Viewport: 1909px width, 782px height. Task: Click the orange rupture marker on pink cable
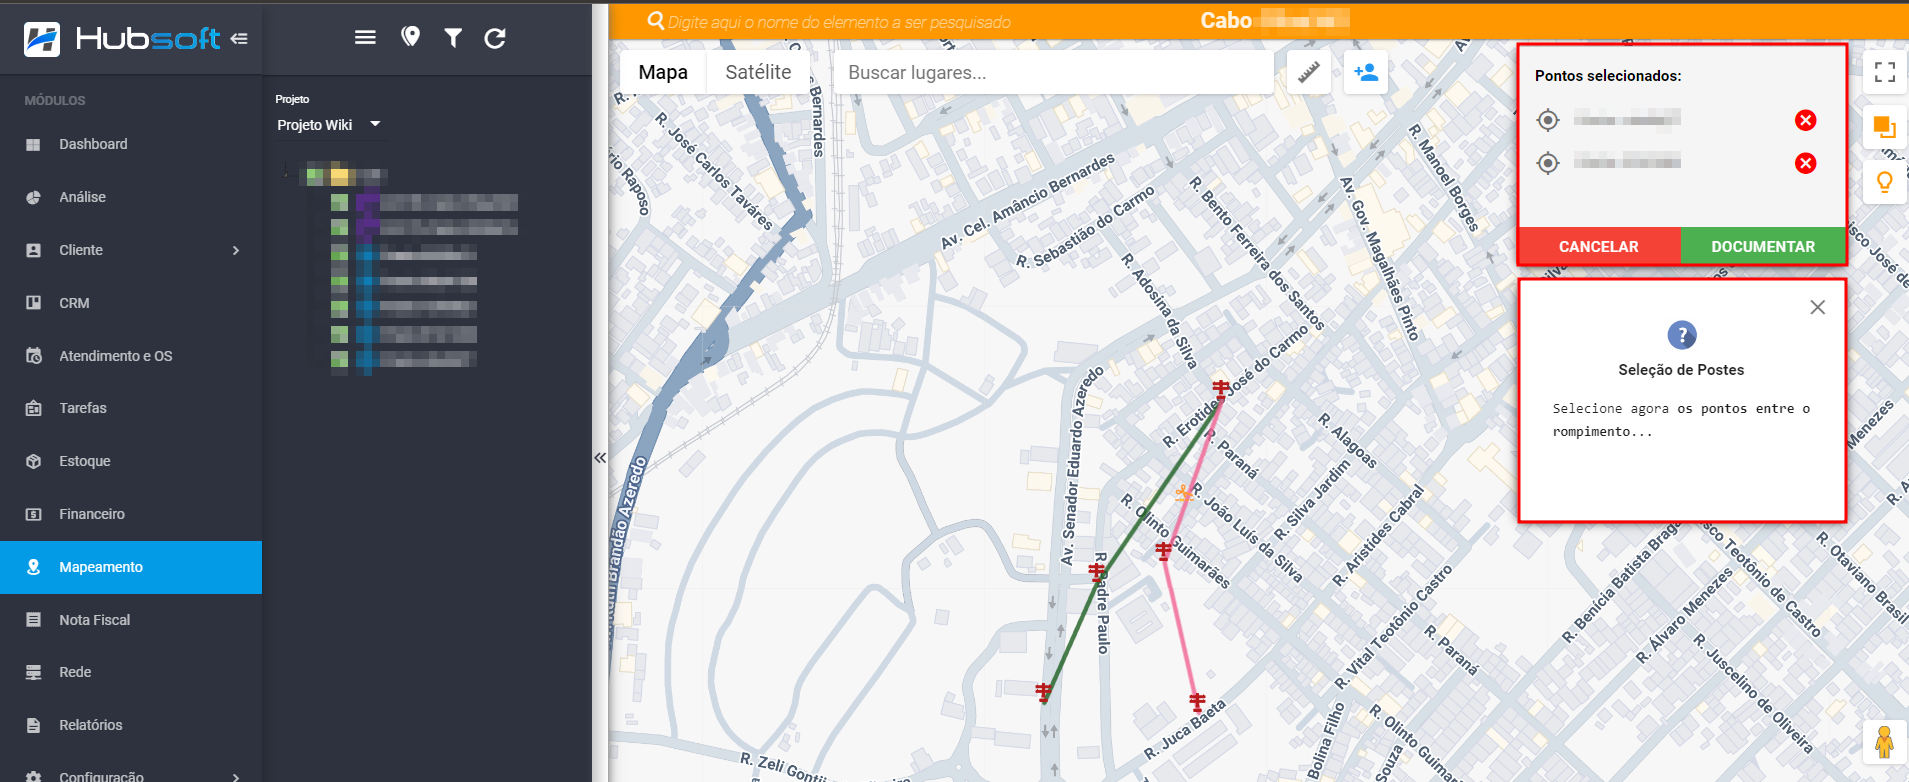click(x=1185, y=493)
